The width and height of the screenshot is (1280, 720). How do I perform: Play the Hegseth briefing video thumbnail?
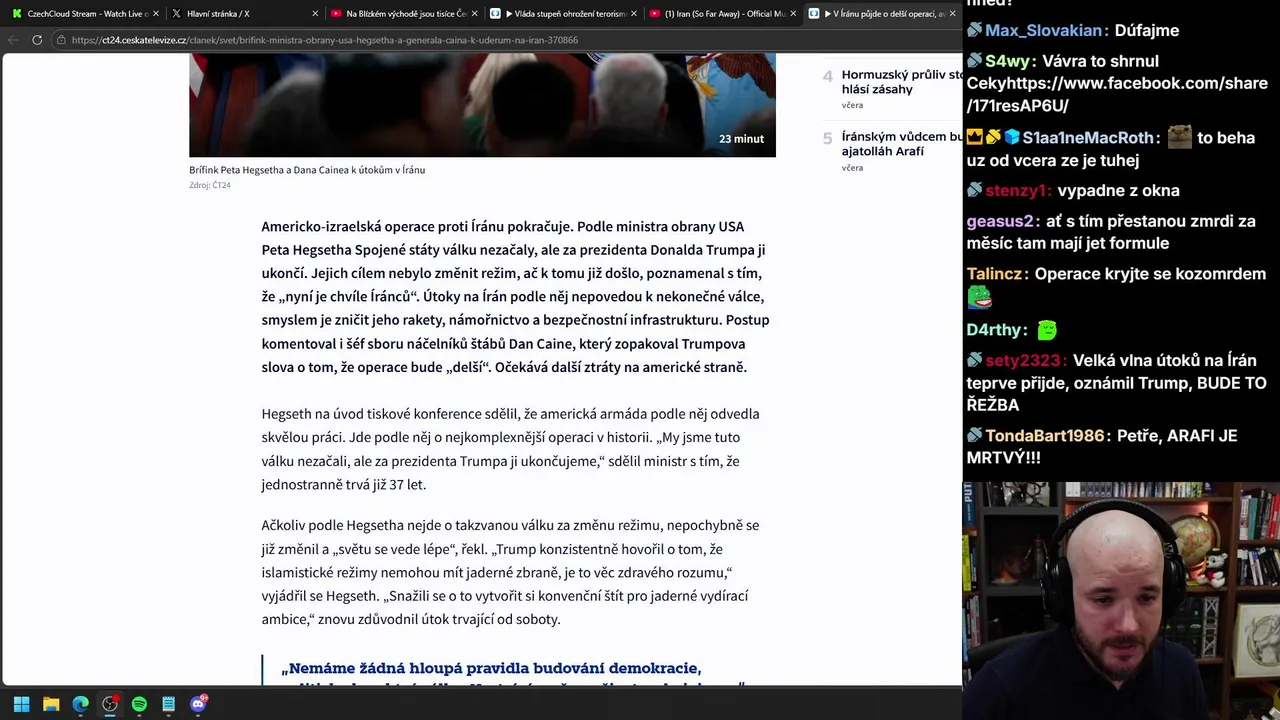point(482,105)
